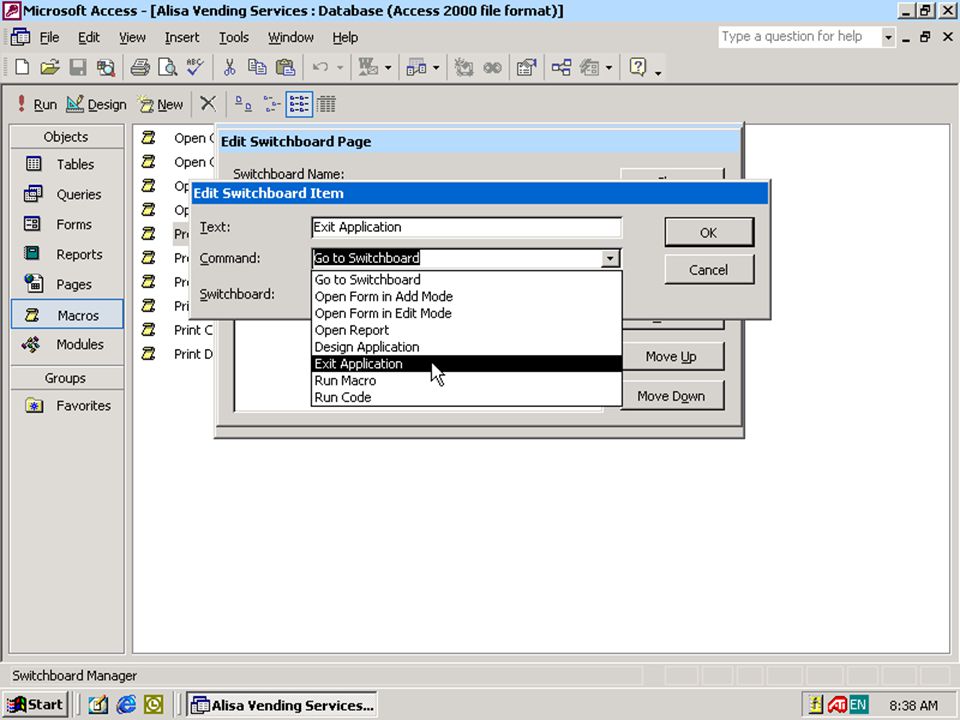Click the EN language indicator in tray
The width and height of the screenshot is (960, 720).
(858, 705)
